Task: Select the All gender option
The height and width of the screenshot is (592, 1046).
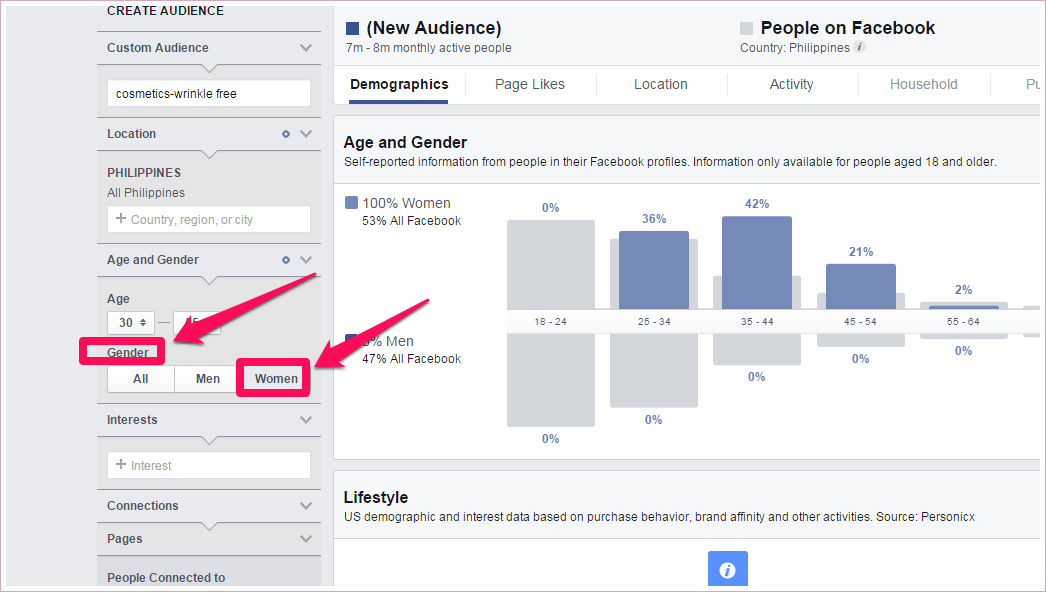Action: coord(141,379)
